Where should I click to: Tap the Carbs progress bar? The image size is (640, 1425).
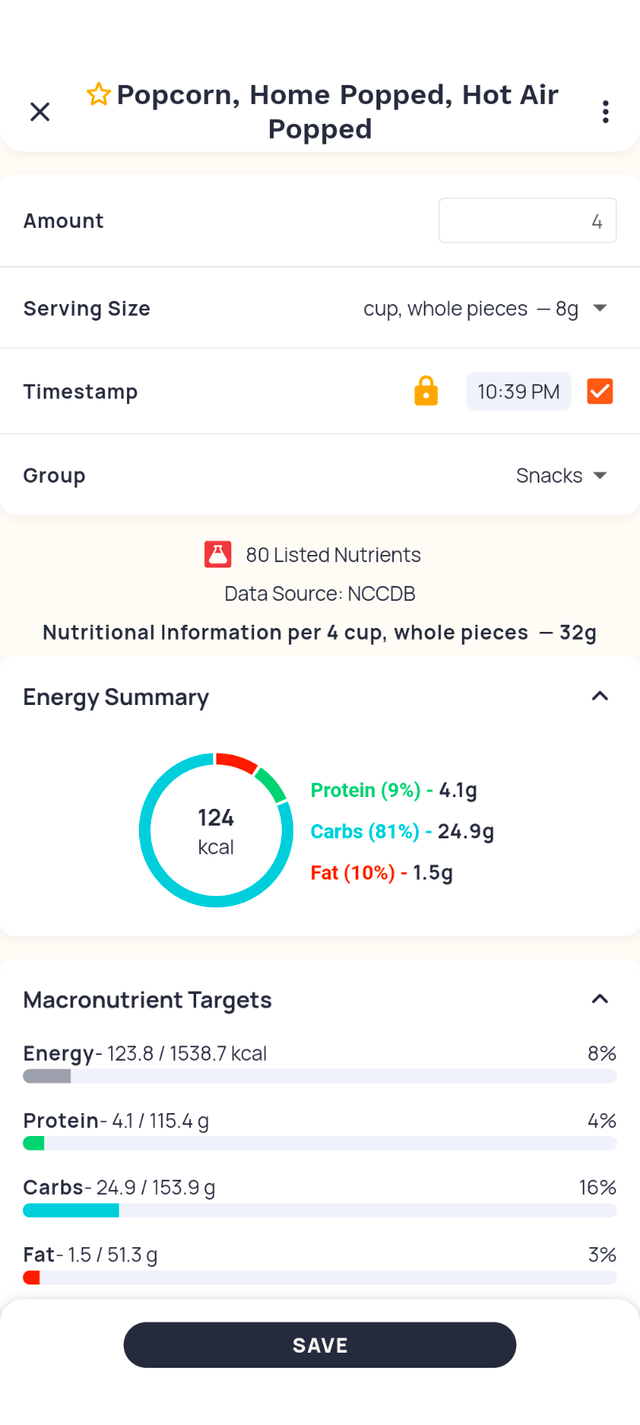point(319,1210)
